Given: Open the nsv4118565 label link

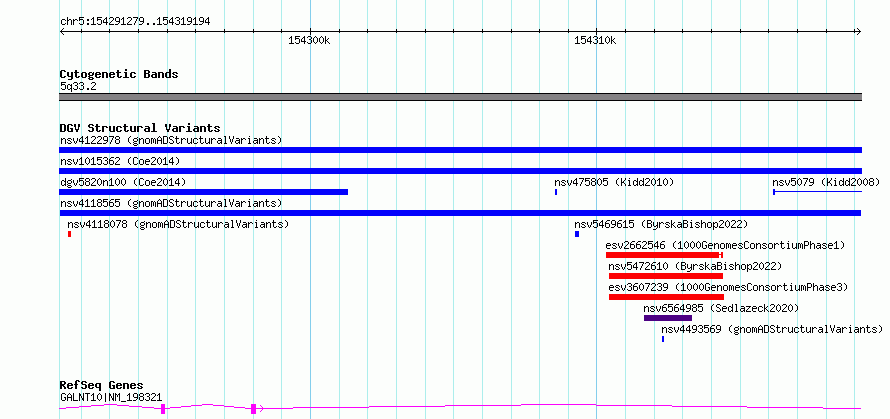Looking at the screenshot, I should coord(171,203).
